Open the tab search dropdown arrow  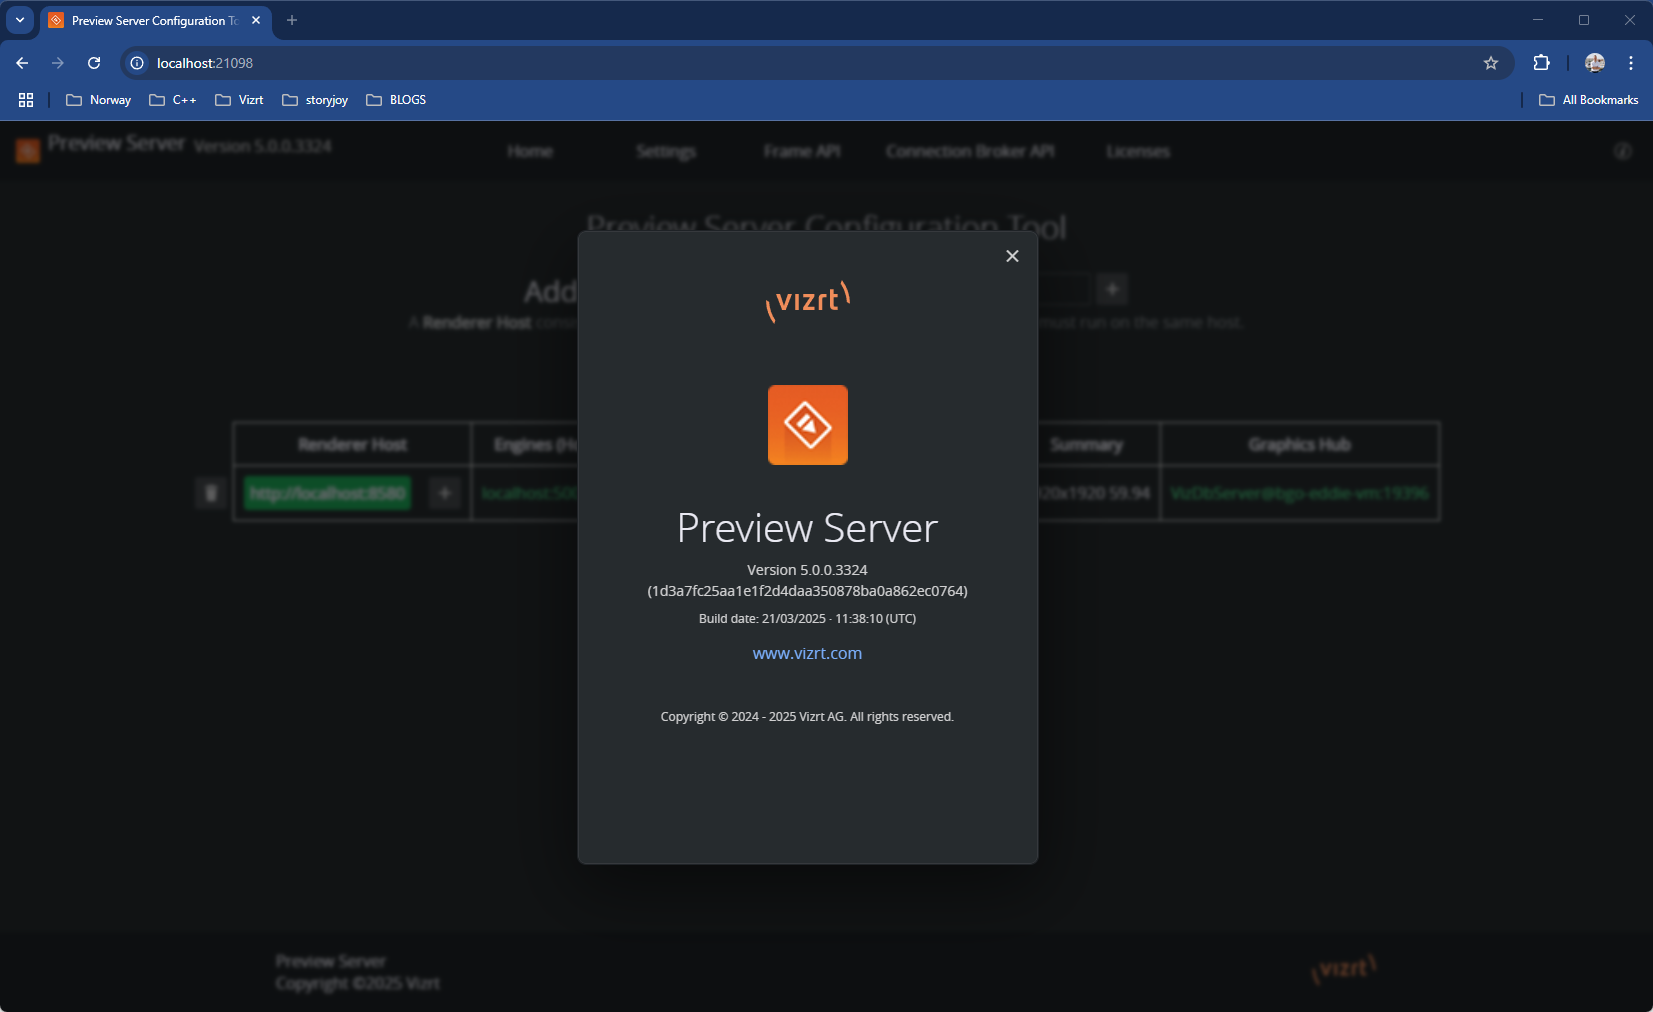(x=20, y=20)
